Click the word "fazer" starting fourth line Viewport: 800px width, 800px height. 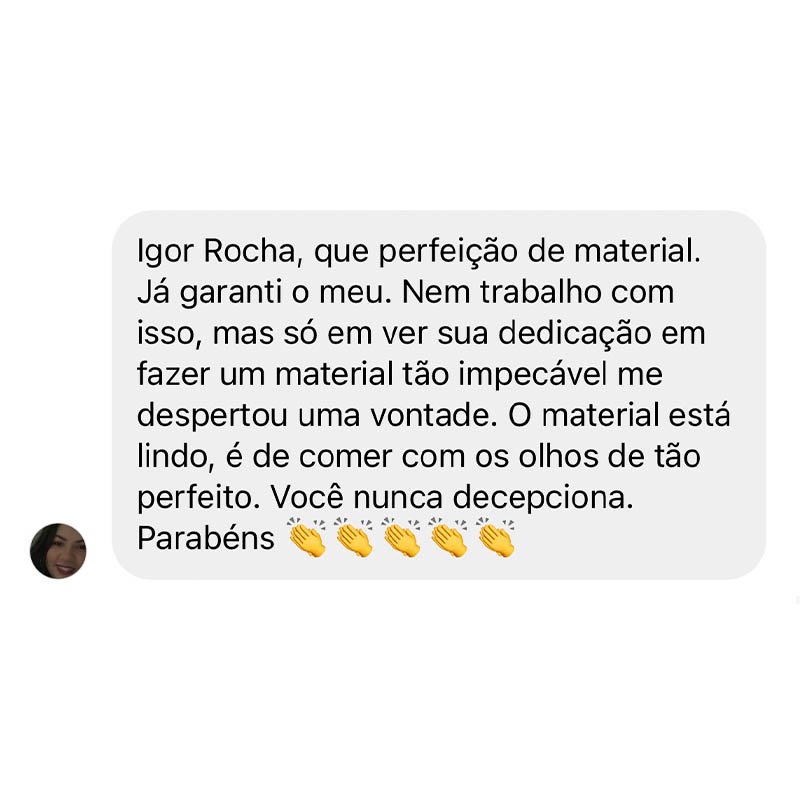tap(173, 375)
